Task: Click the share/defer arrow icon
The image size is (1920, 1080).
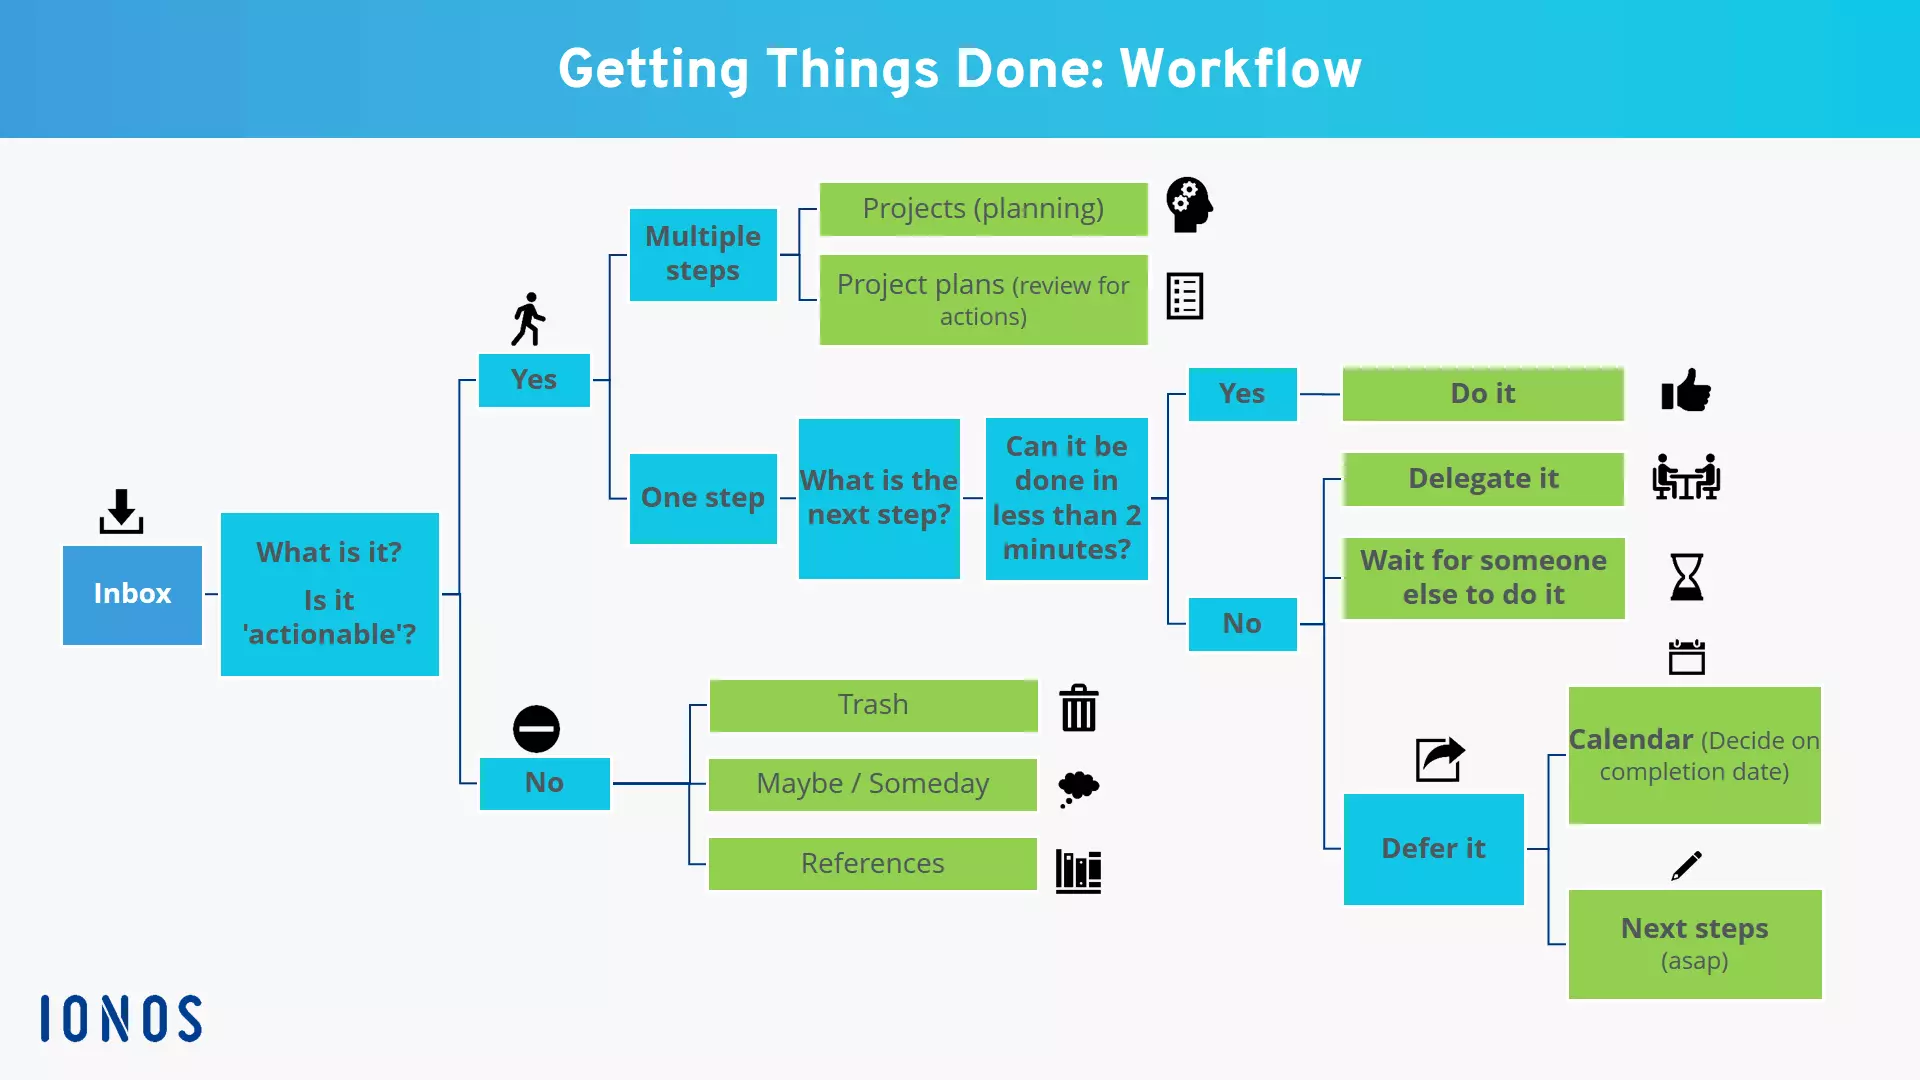Action: click(x=1436, y=758)
